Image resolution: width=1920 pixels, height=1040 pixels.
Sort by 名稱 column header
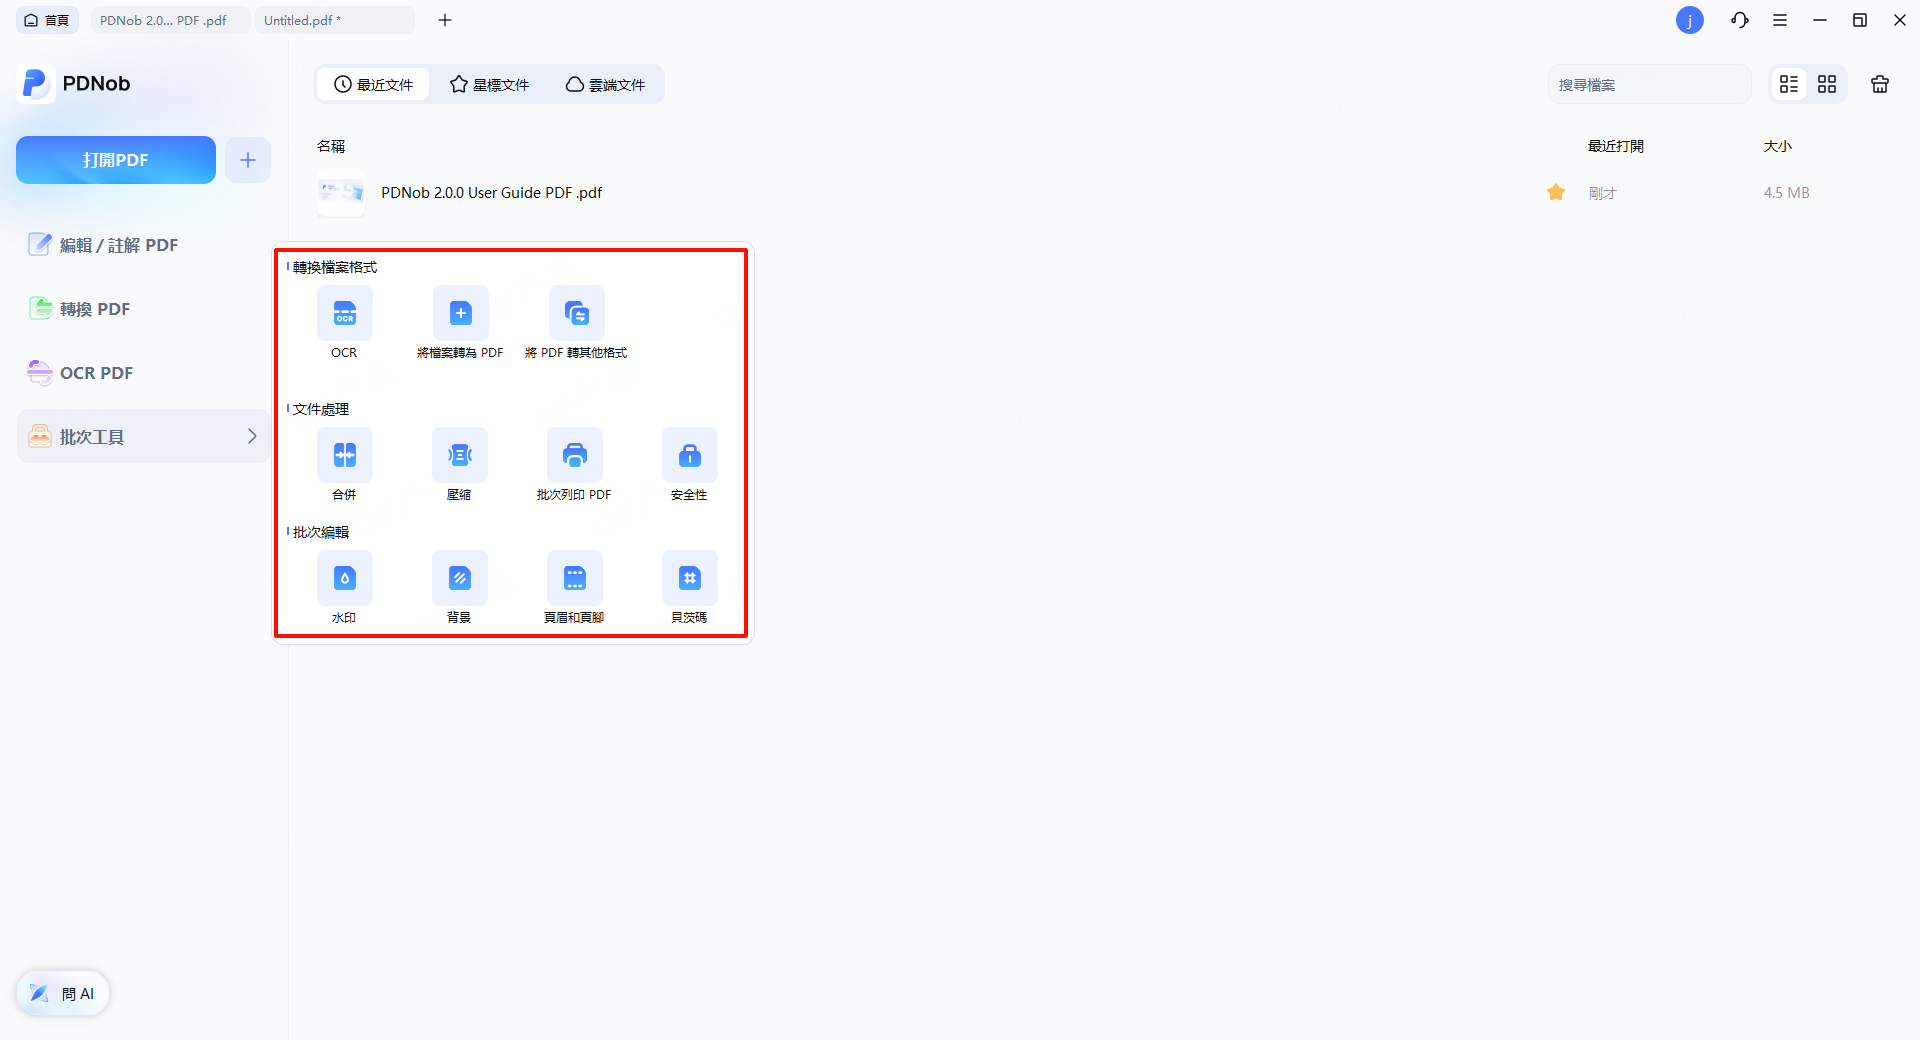(331, 146)
